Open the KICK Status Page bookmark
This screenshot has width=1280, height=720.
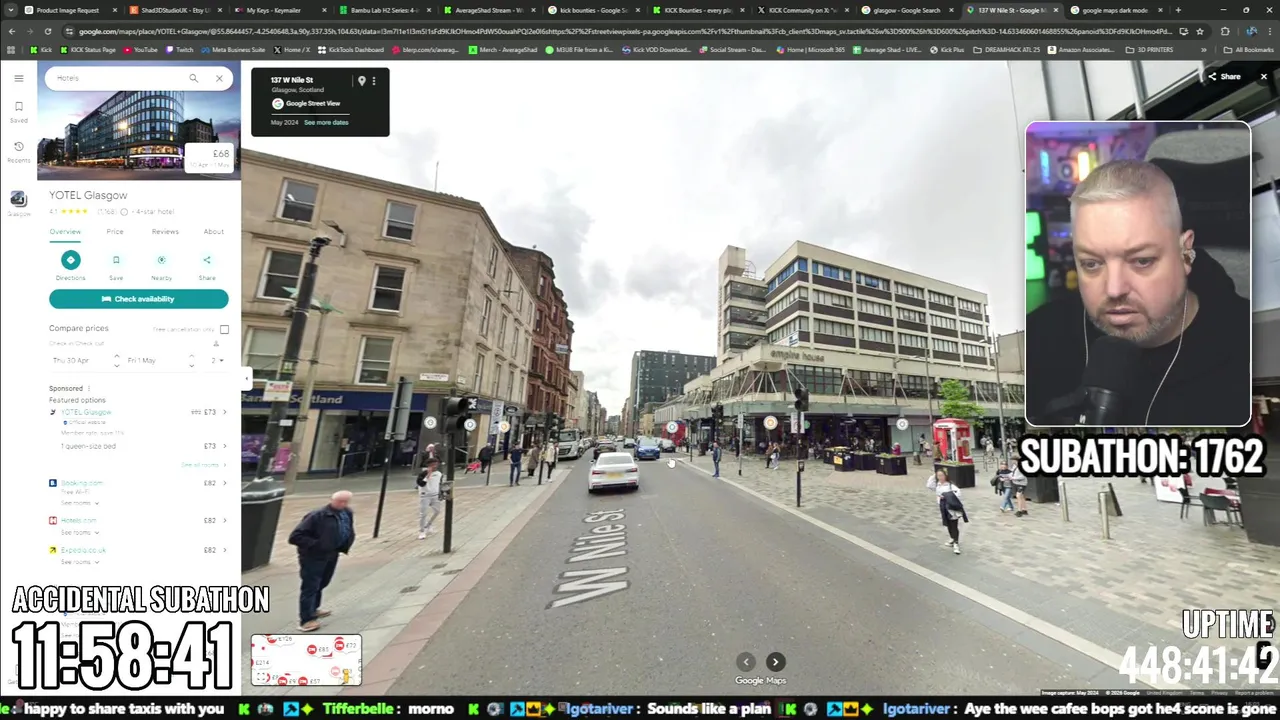tap(87, 49)
